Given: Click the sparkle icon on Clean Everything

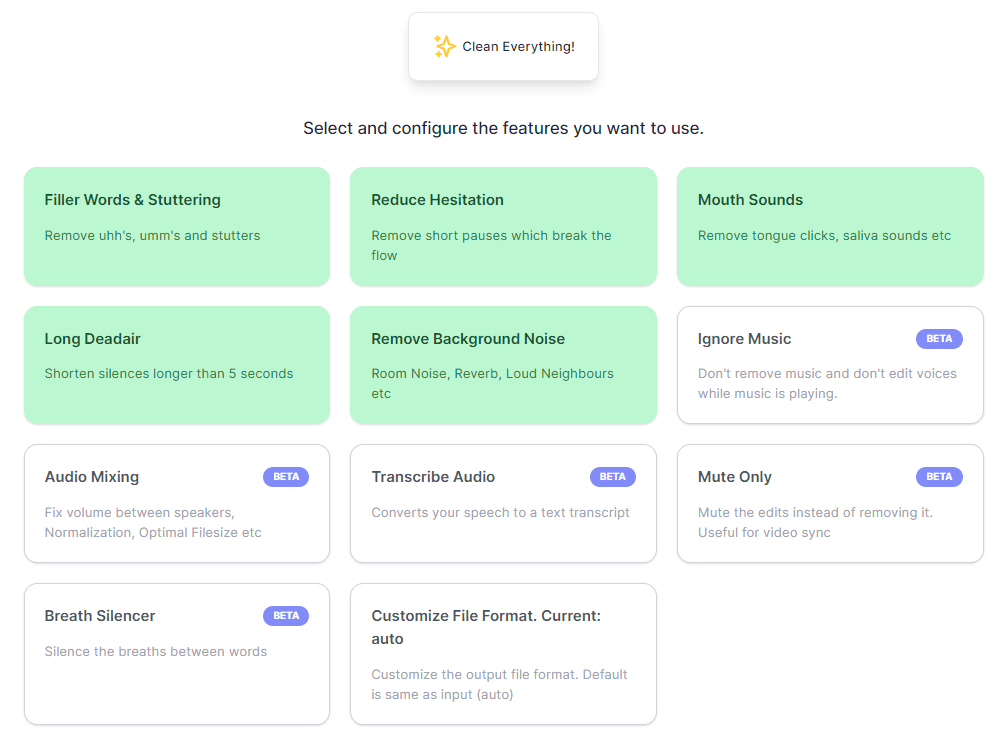Looking at the screenshot, I should coord(444,46).
